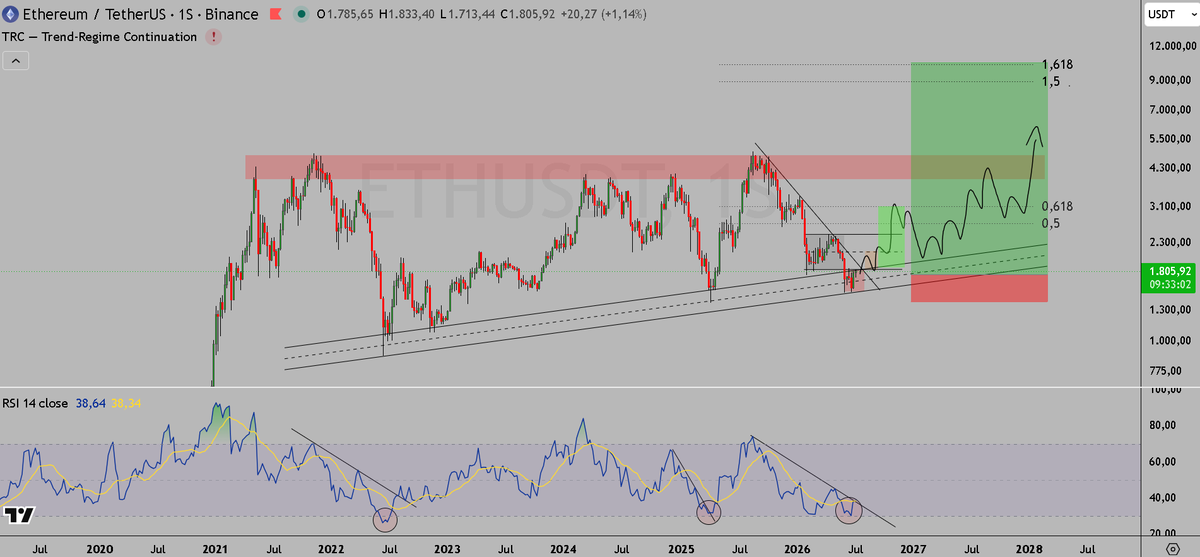The width and height of the screenshot is (1200, 557).
Task: Click the current price label 1.805,92
Action: click(1168, 270)
